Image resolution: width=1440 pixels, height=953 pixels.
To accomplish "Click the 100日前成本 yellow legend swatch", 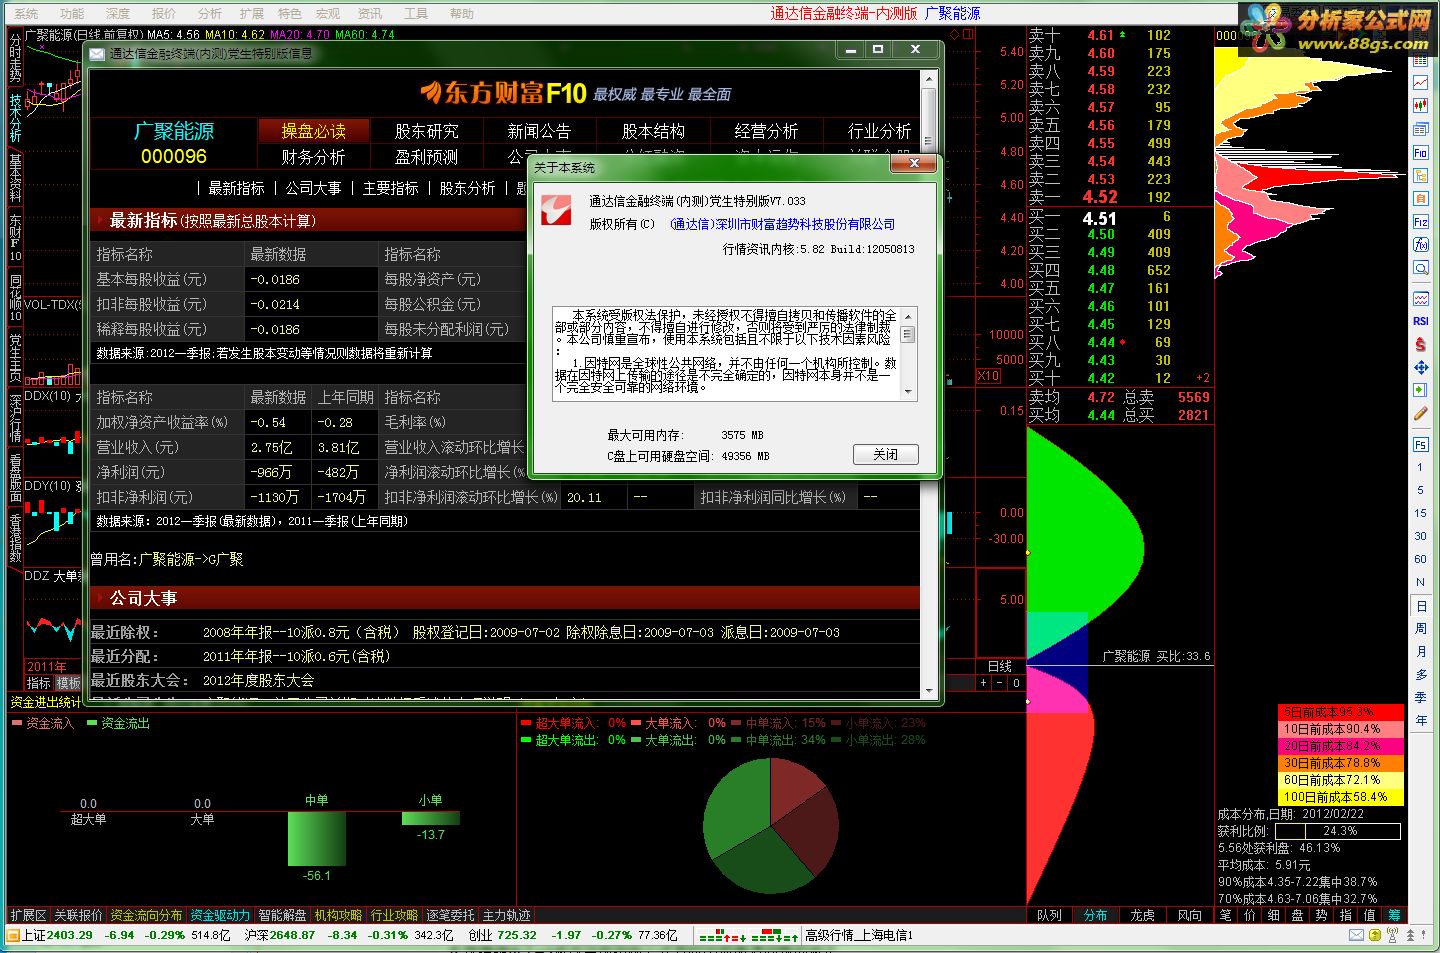I will (x=1341, y=797).
